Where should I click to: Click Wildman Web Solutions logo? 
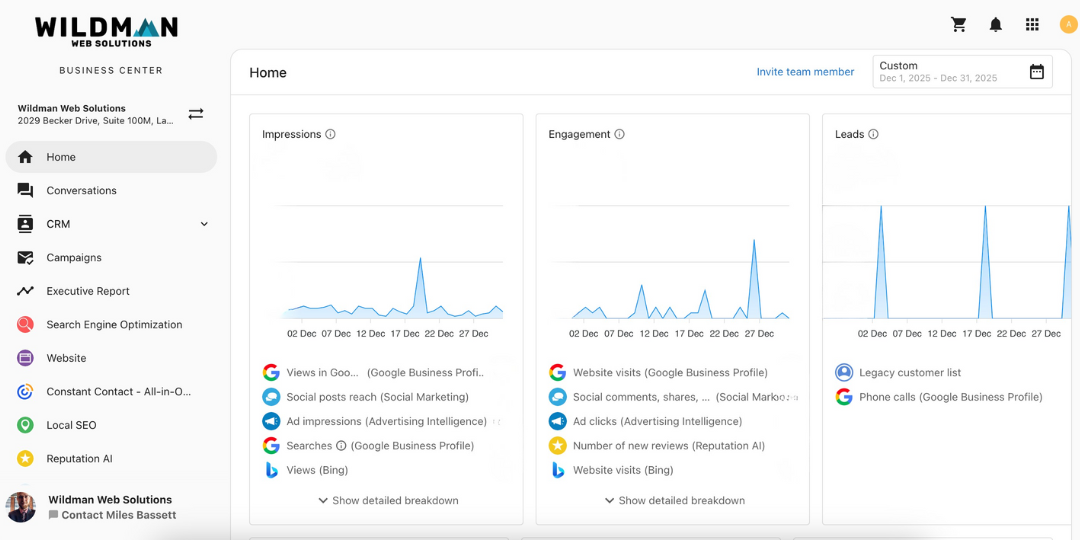[x=106, y=31]
